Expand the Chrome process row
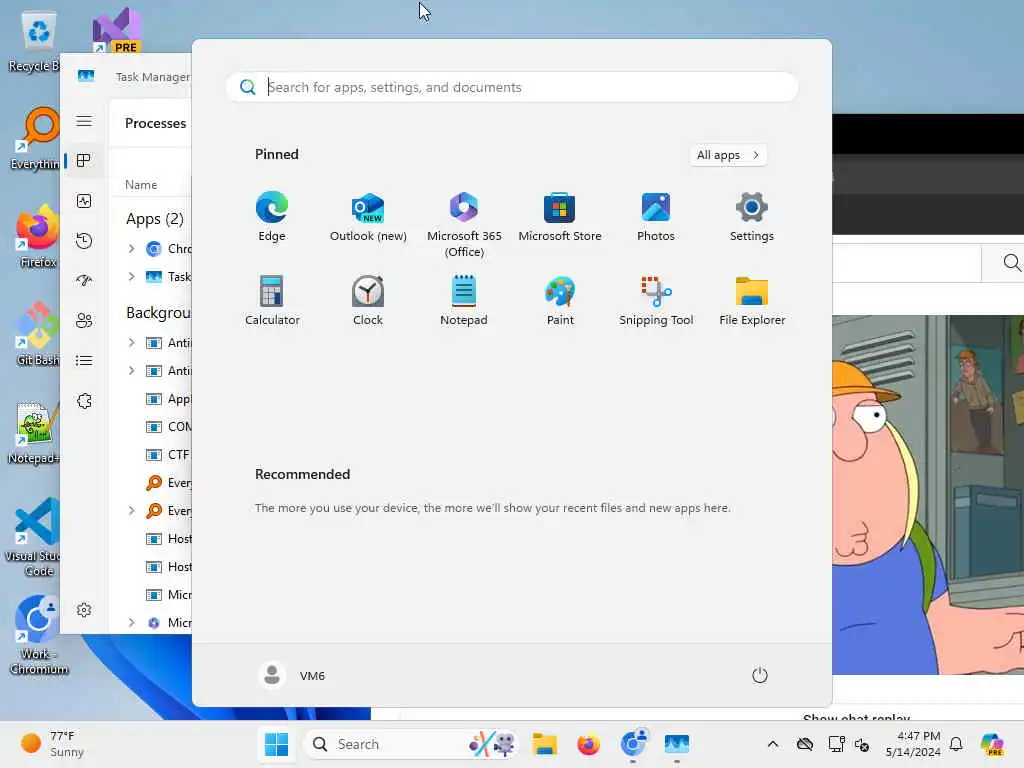Viewport: 1024px width, 768px height. click(x=131, y=248)
